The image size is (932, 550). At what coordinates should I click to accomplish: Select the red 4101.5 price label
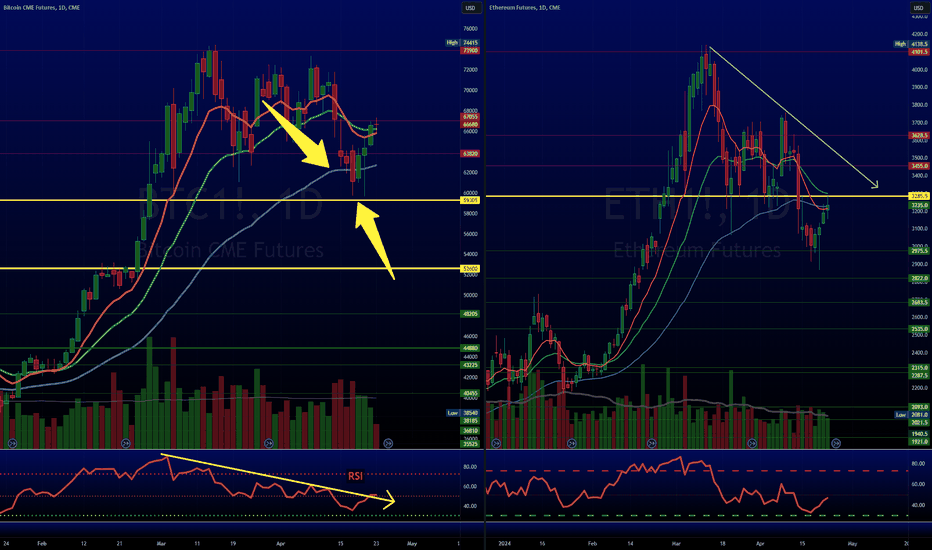pyautogui.click(x=919, y=52)
